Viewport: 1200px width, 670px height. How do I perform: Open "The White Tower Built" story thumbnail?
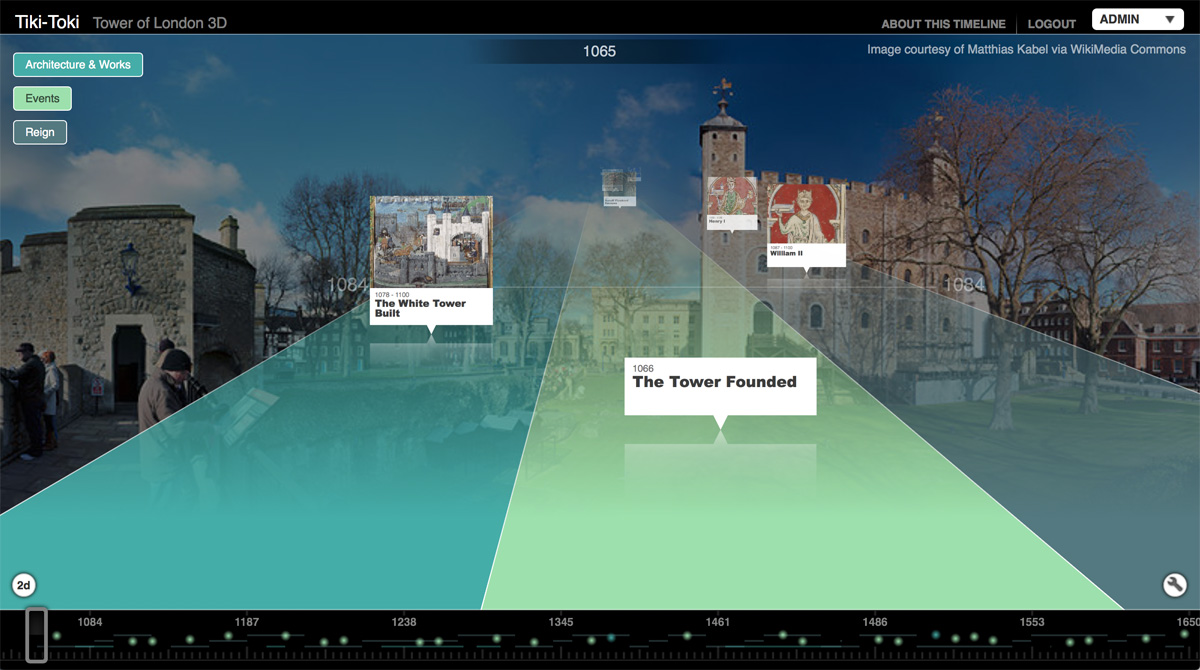[x=430, y=240]
